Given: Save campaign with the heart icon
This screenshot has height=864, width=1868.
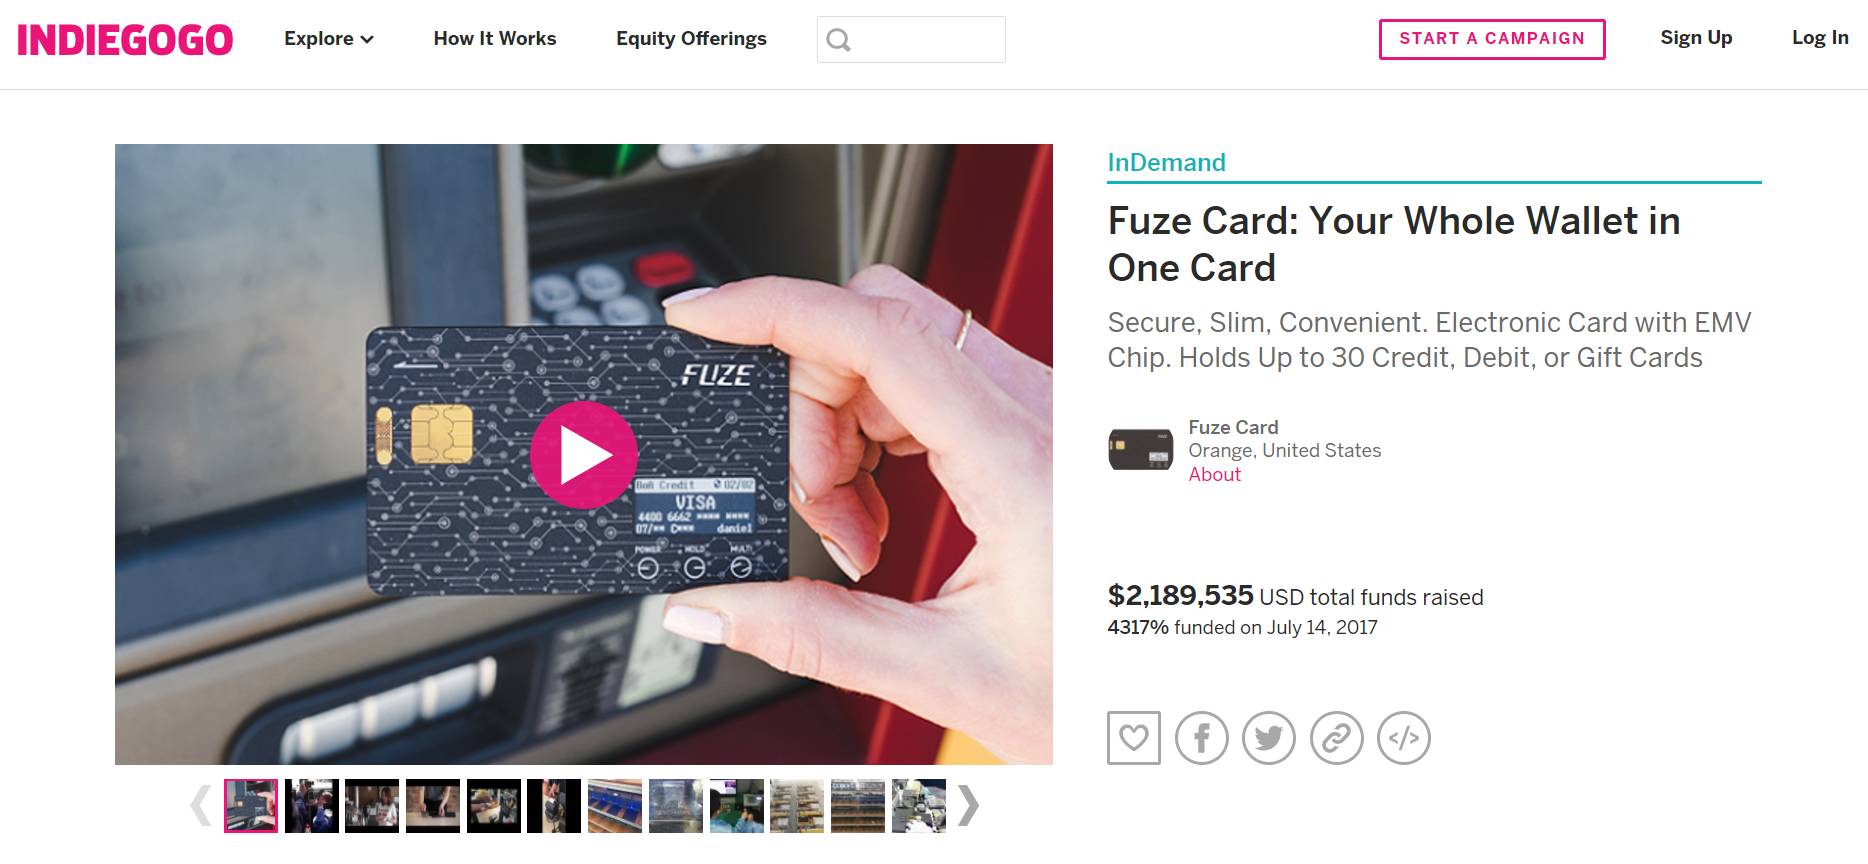Looking at the screenshot, I should coord(1134,738).
